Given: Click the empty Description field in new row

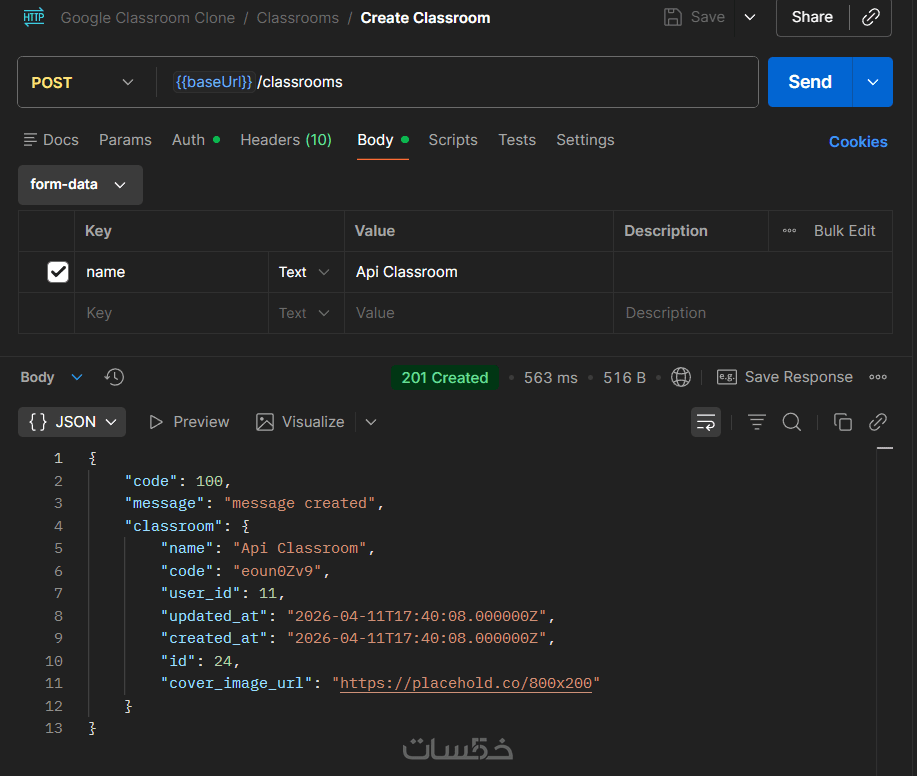Looking at the screenshot, I should (753, 313).
